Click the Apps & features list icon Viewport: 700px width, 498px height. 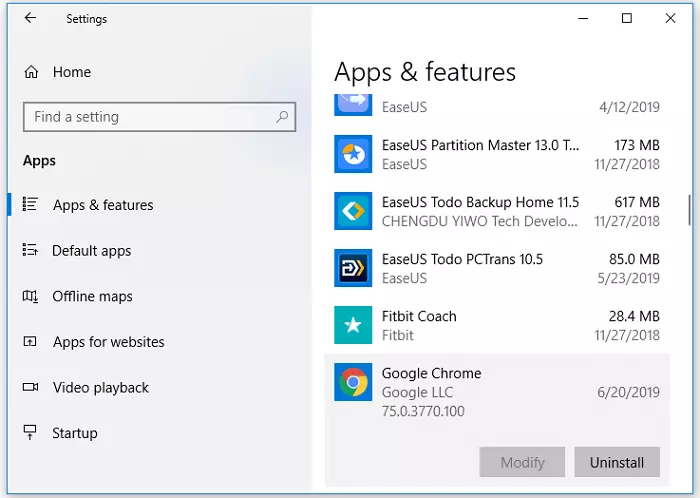click(30, 204)
